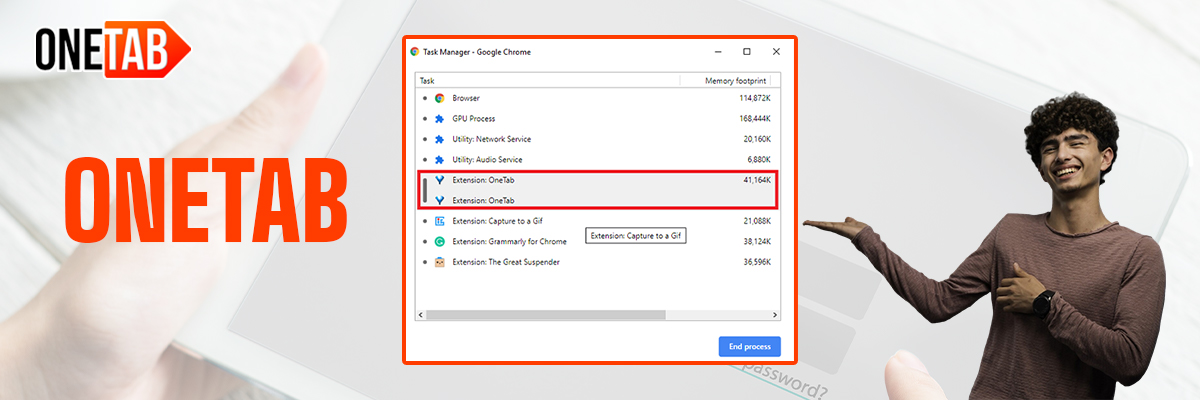Maximize the Task Manager window

pos(746,51)
